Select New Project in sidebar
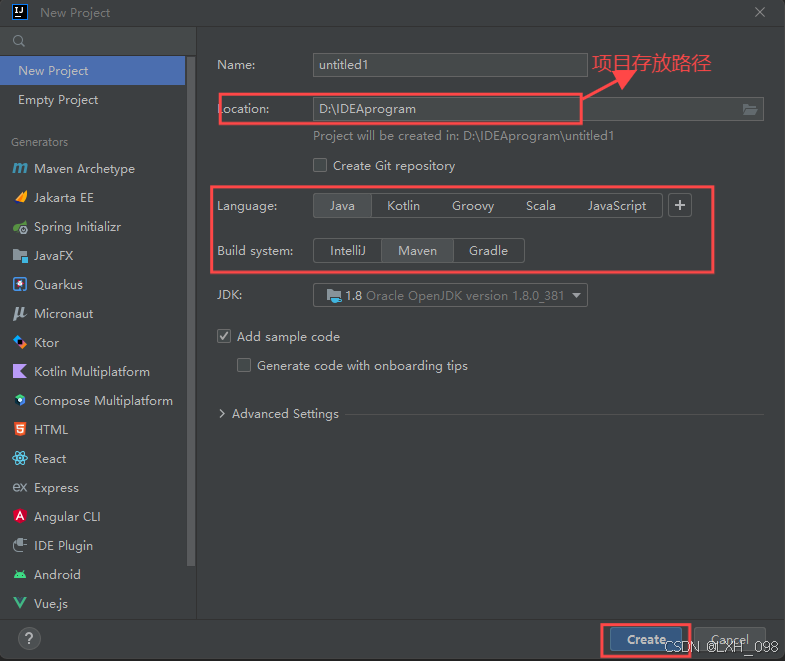Viewport: 785px width, 661px height. point(93,71)
